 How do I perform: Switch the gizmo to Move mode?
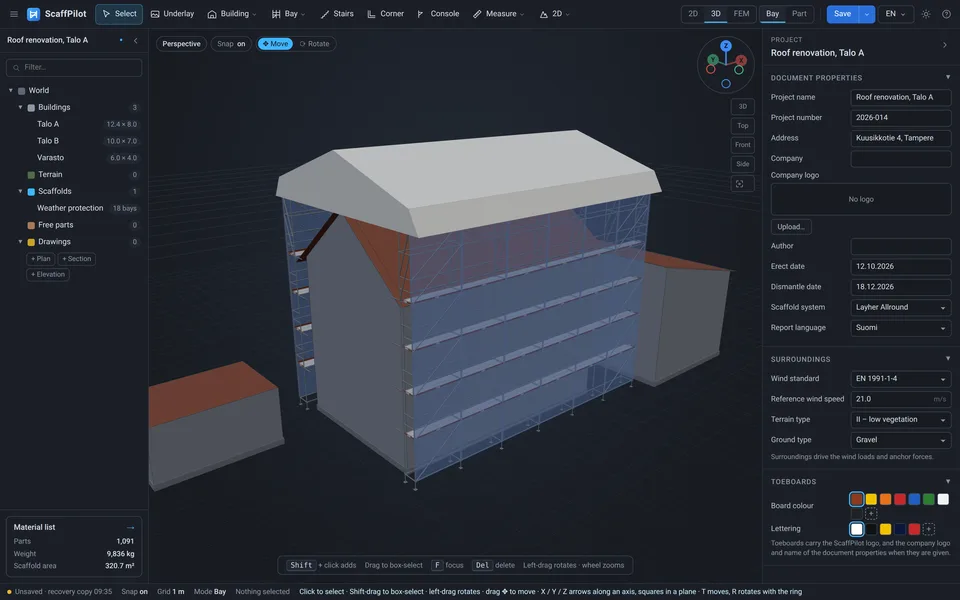point(275,44)
